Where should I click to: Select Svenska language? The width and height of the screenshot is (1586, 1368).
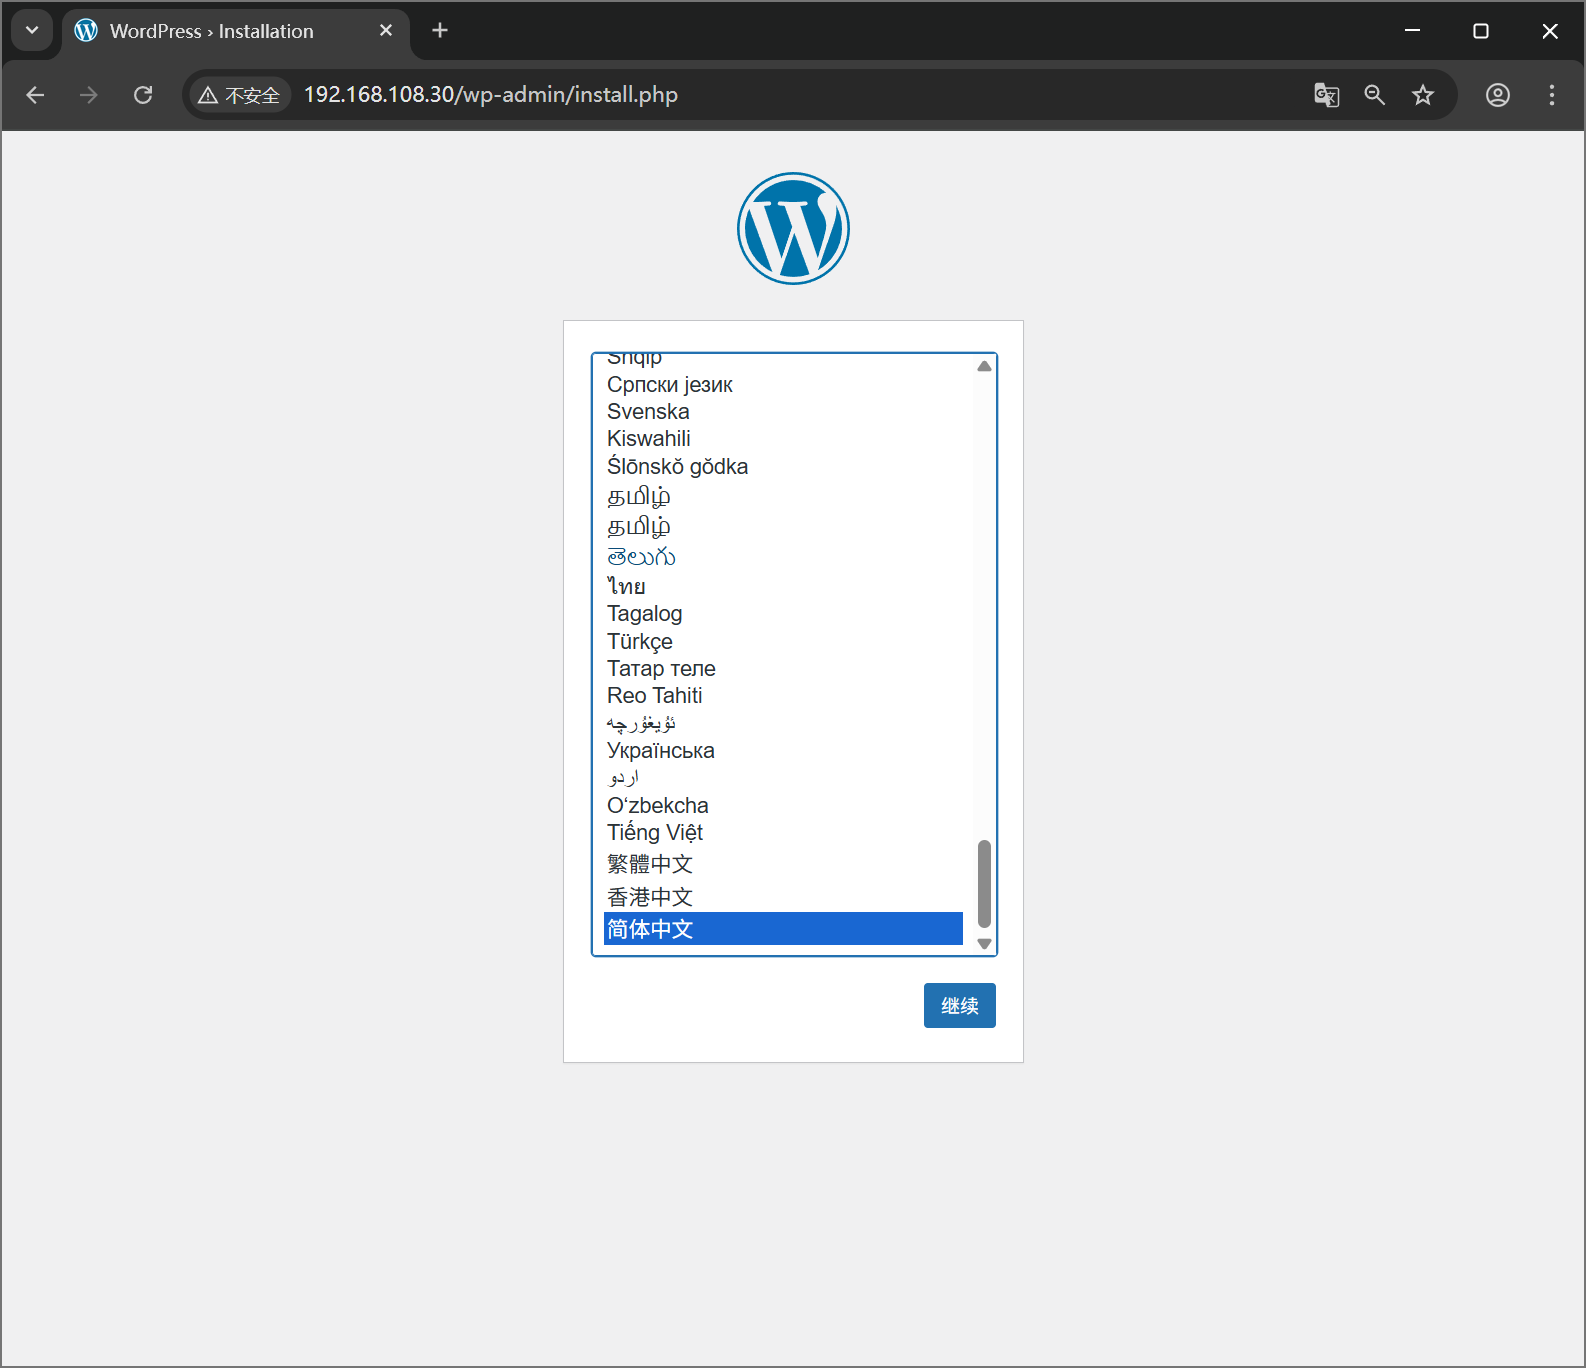coord(783,412)
